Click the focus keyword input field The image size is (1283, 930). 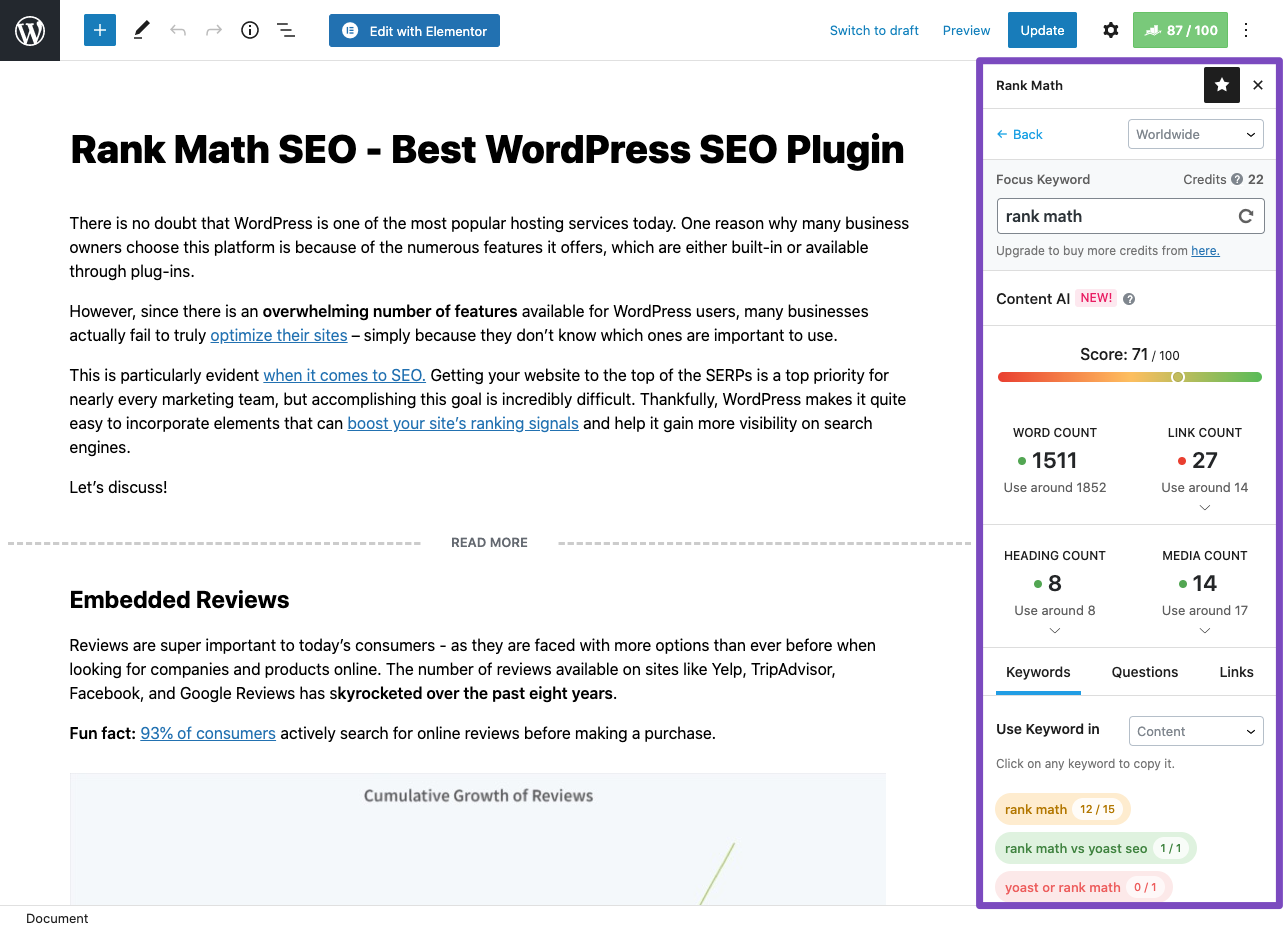(1131, 216)
